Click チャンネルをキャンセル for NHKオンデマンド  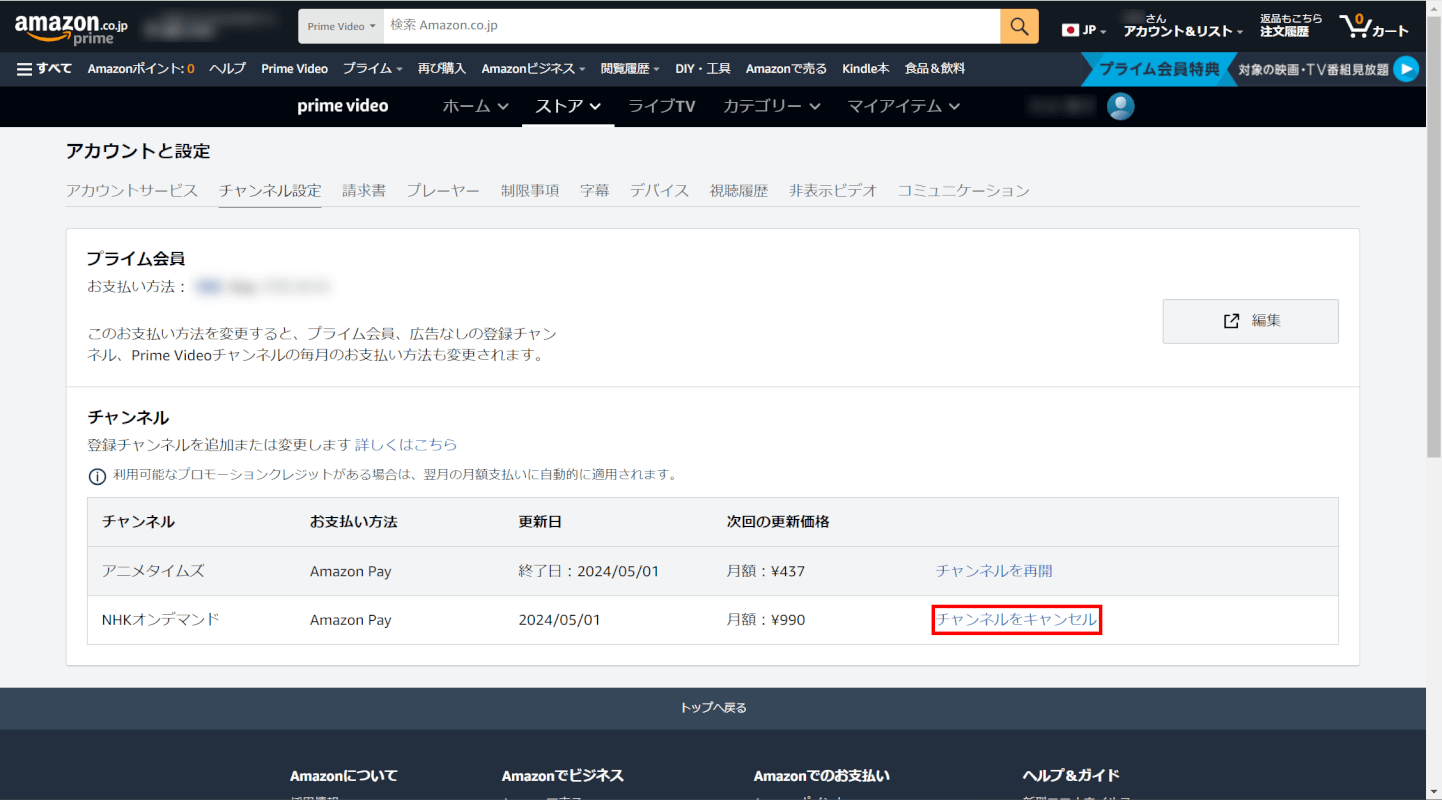coord(1016,620)
